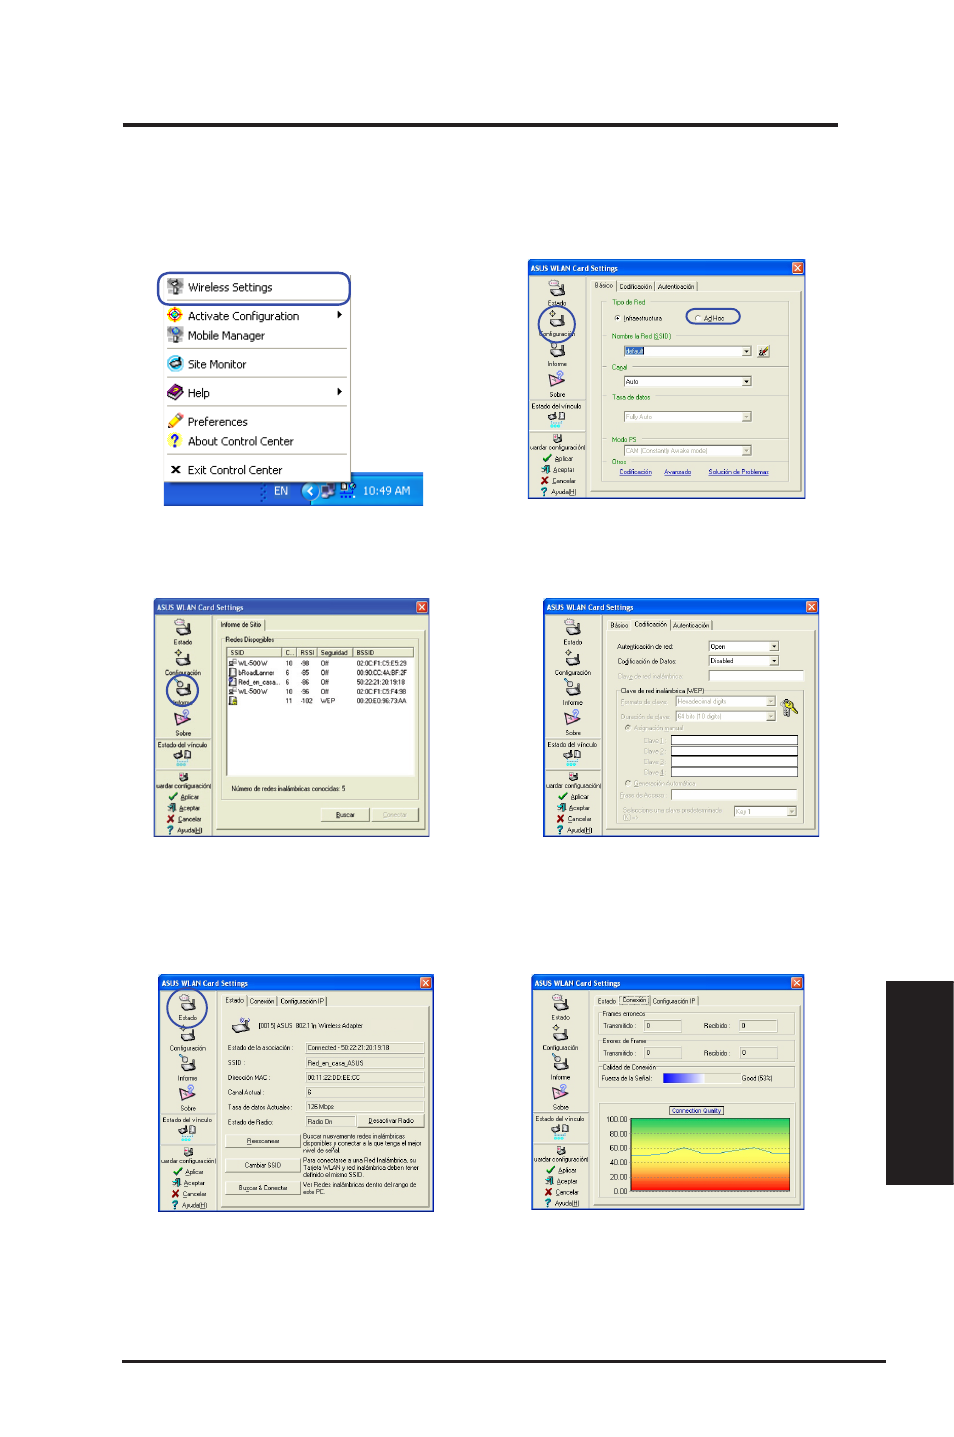Click Codificación link under Otros
954x1437 pixels.
(x=635, y=472)
